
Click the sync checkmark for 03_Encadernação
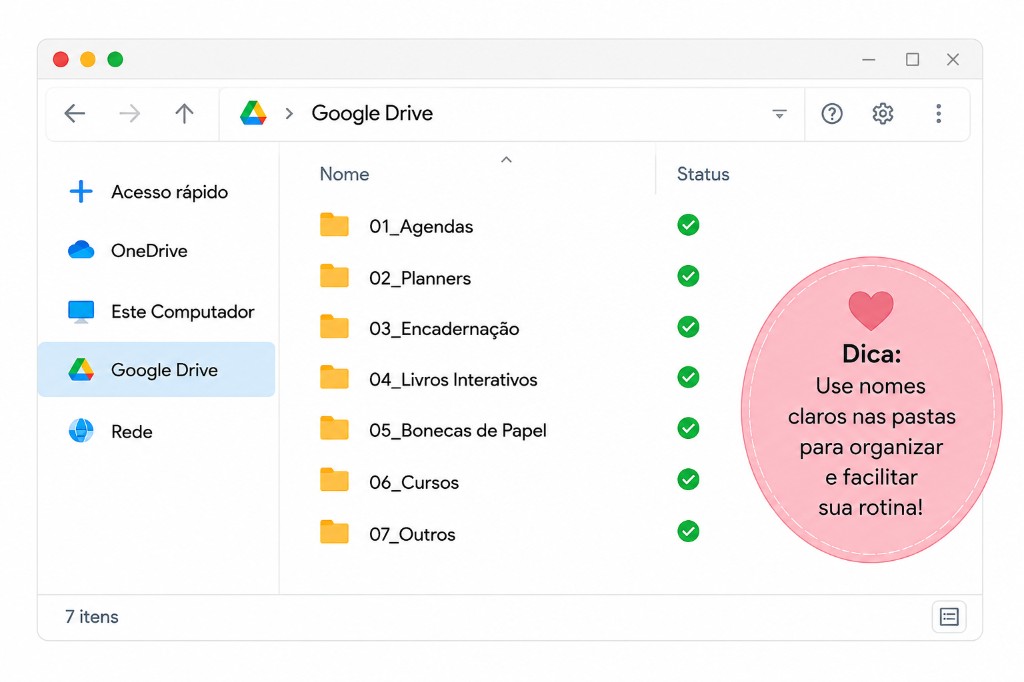[x=688, y=327]
